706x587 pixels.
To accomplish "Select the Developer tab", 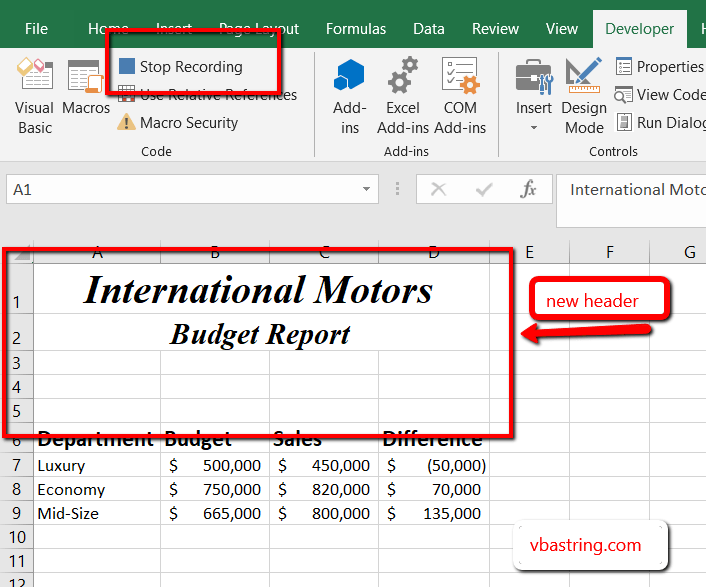I will 639,29.
